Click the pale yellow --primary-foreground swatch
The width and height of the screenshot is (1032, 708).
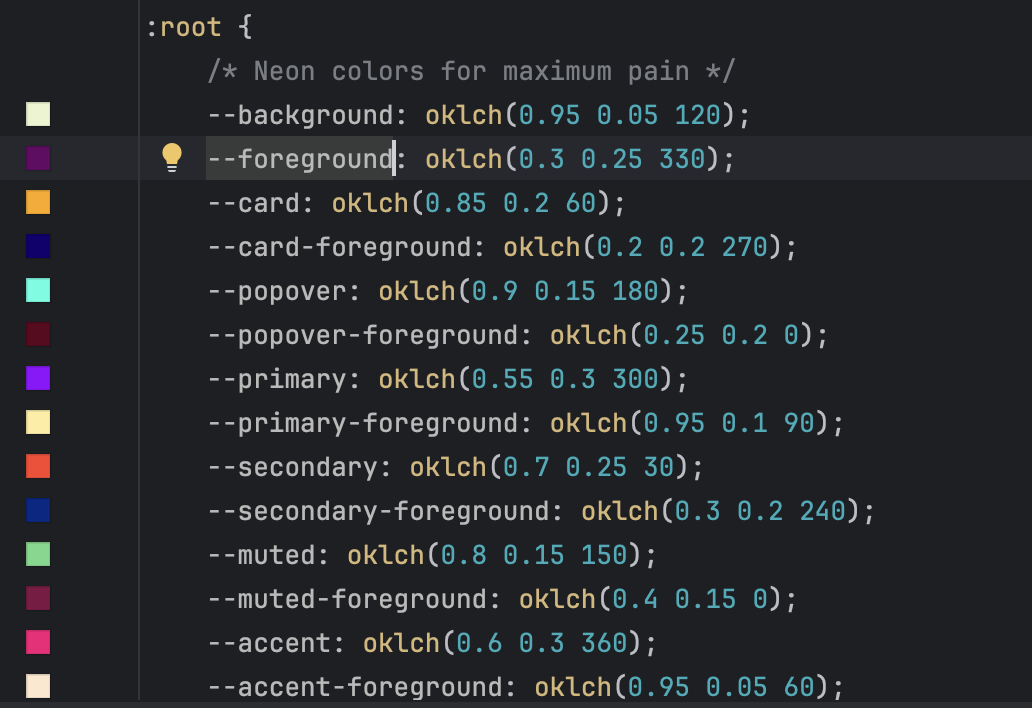38,422
